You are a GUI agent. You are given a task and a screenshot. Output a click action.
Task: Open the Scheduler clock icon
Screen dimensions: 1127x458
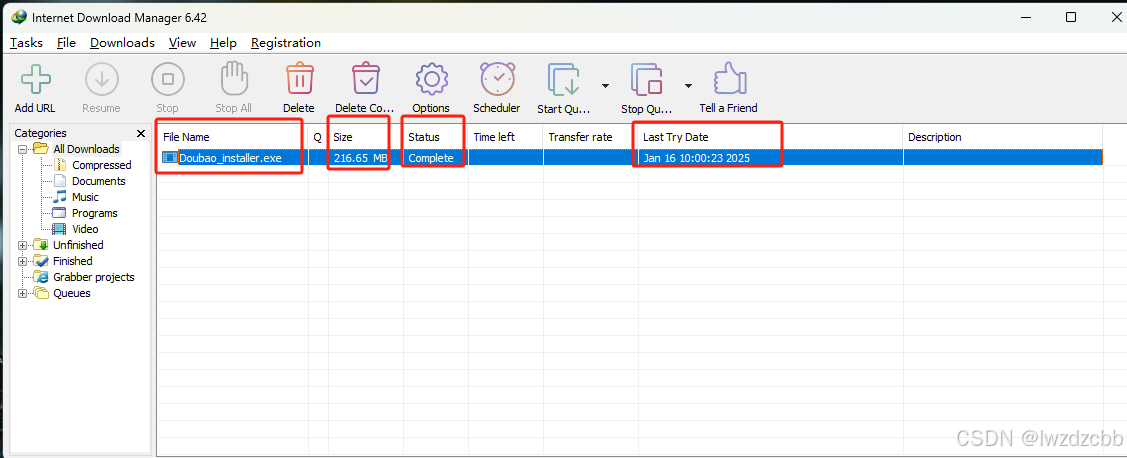[x=497, y=78]
